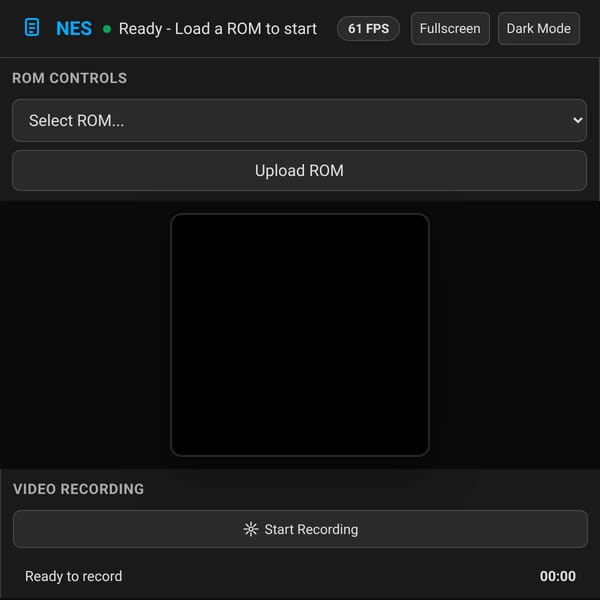The width and height of the screenshot is (600, 600).
Task: Toggle Dark Mode
Action: [538, 29]
